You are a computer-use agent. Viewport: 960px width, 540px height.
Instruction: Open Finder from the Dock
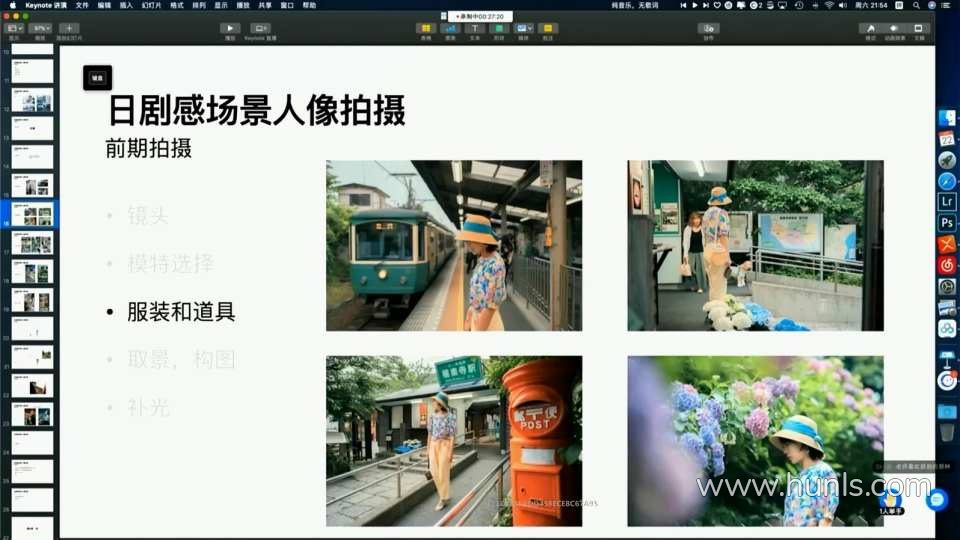pyautogui.click(x=947, y=118)
